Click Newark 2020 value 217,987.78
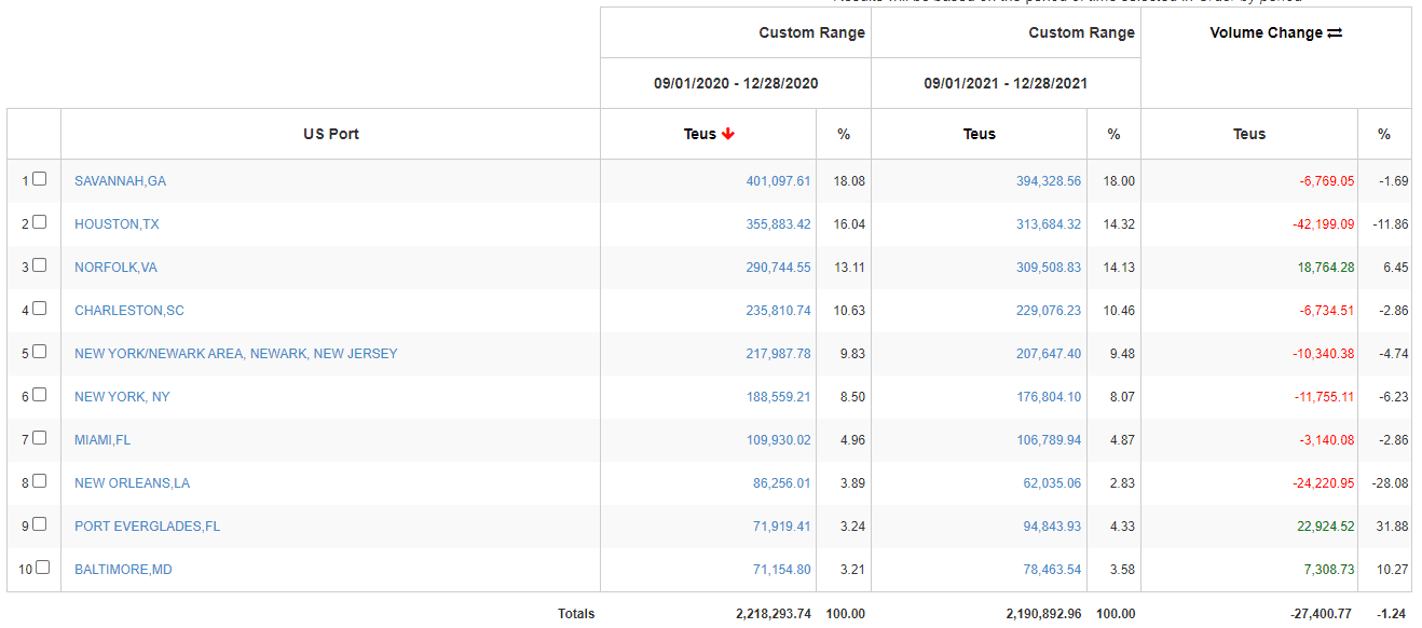 [778, 353]
